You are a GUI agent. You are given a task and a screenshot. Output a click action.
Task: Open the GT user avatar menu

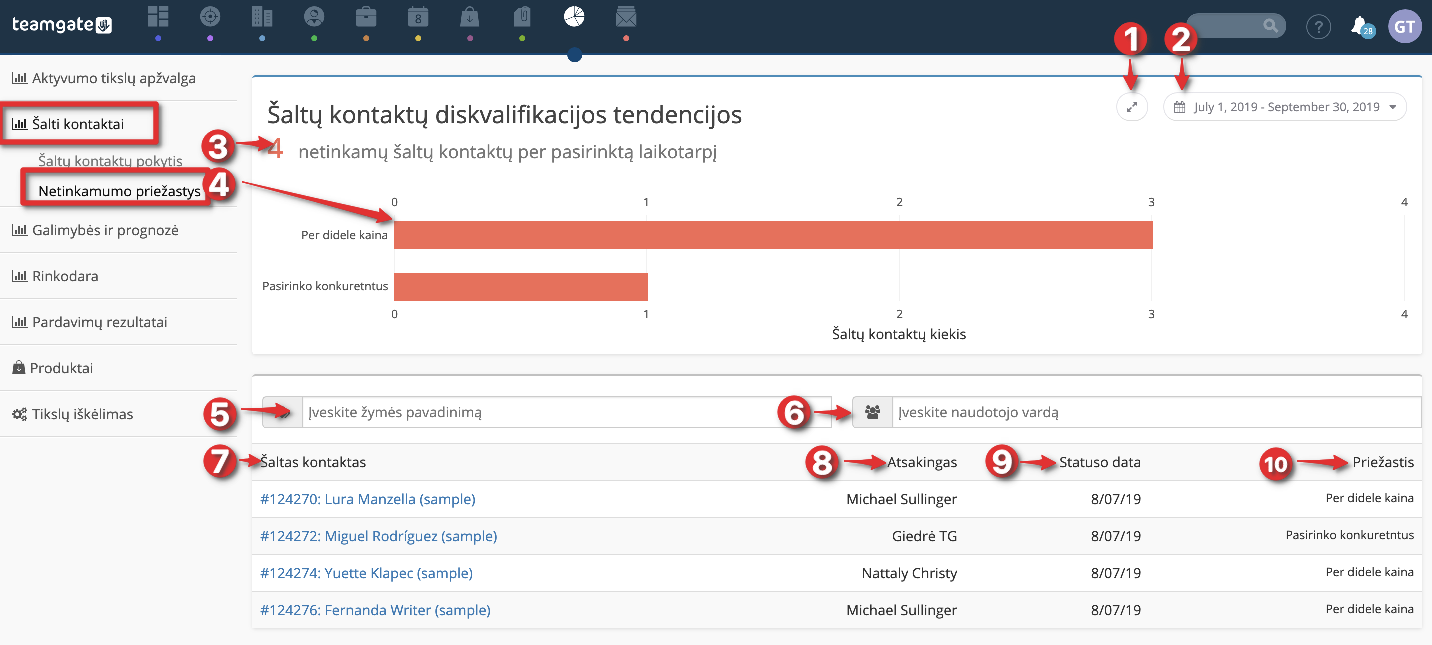1404,26
